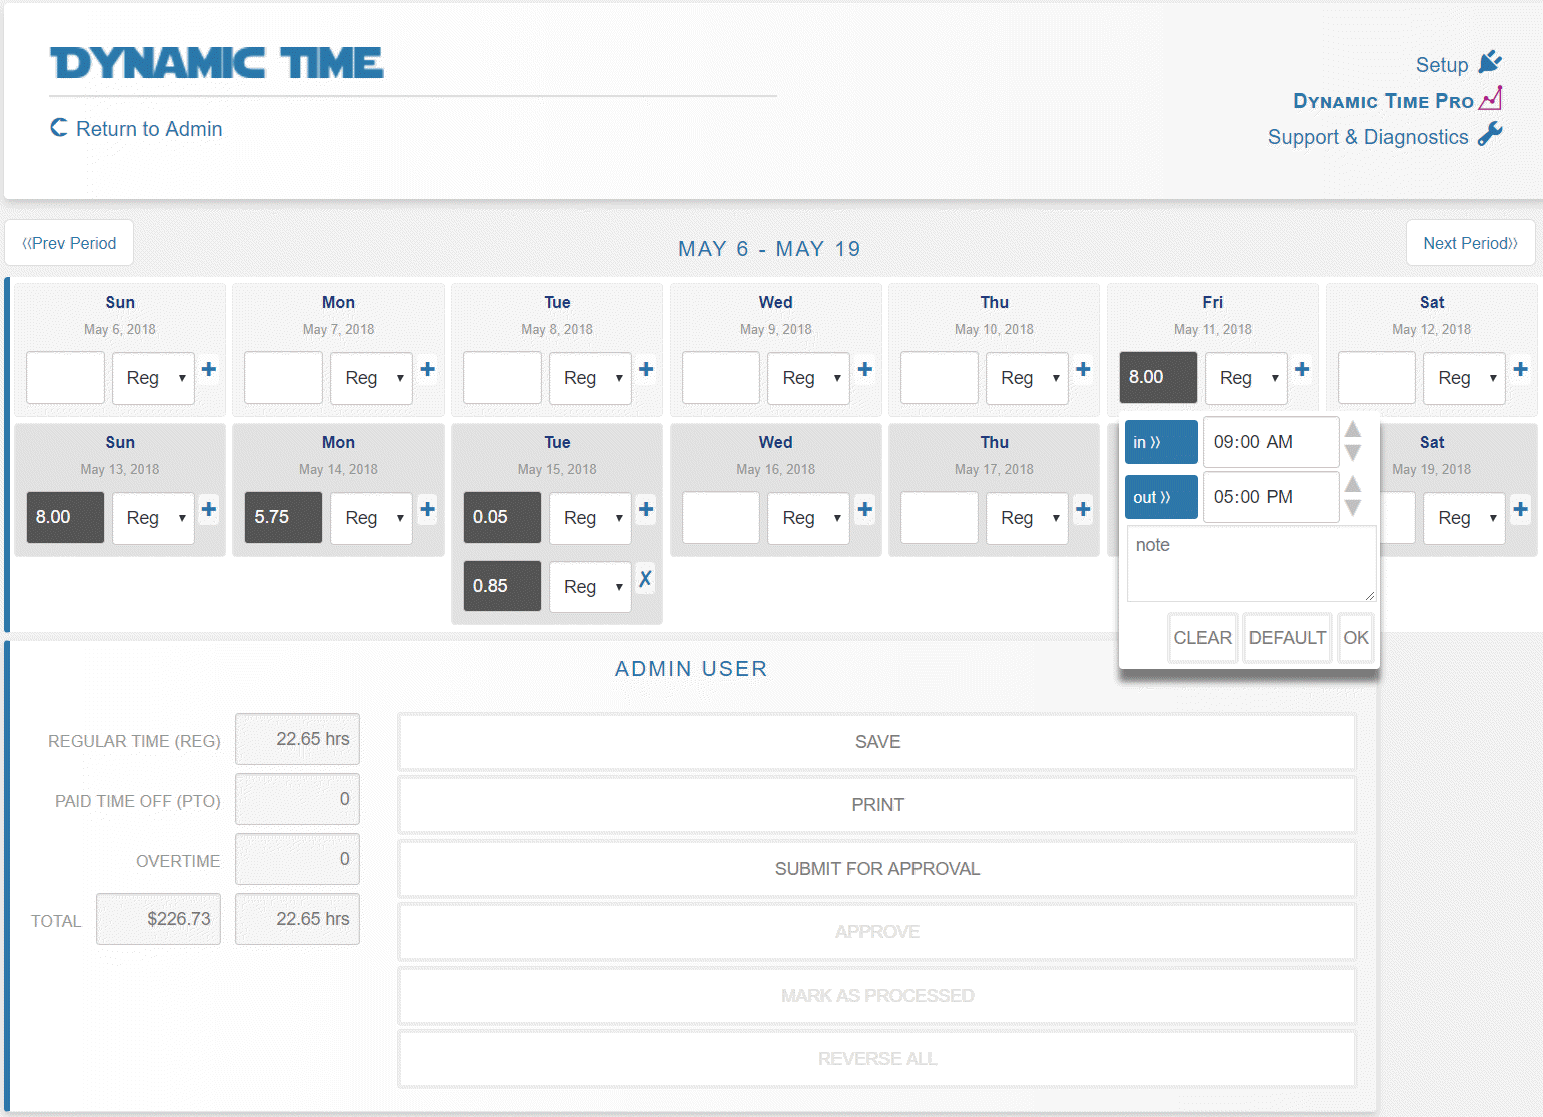This screenshot has width=1543, height=1117.
Task: Add entry plus icon for Sun May 6
Action: (x=209, y=369)
